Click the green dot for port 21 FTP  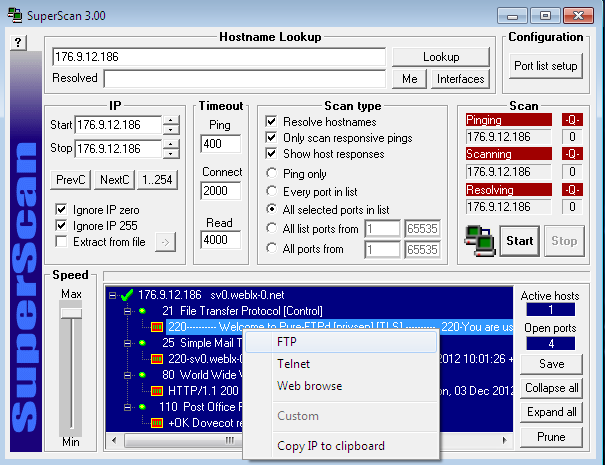142,311
